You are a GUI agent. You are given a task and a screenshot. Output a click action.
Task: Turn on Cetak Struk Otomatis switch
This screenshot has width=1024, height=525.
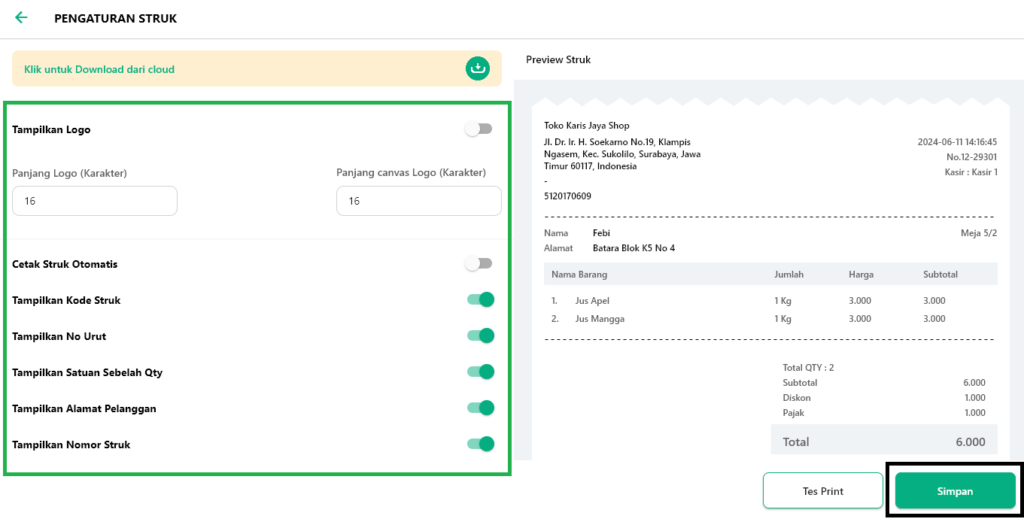[479, 264]
